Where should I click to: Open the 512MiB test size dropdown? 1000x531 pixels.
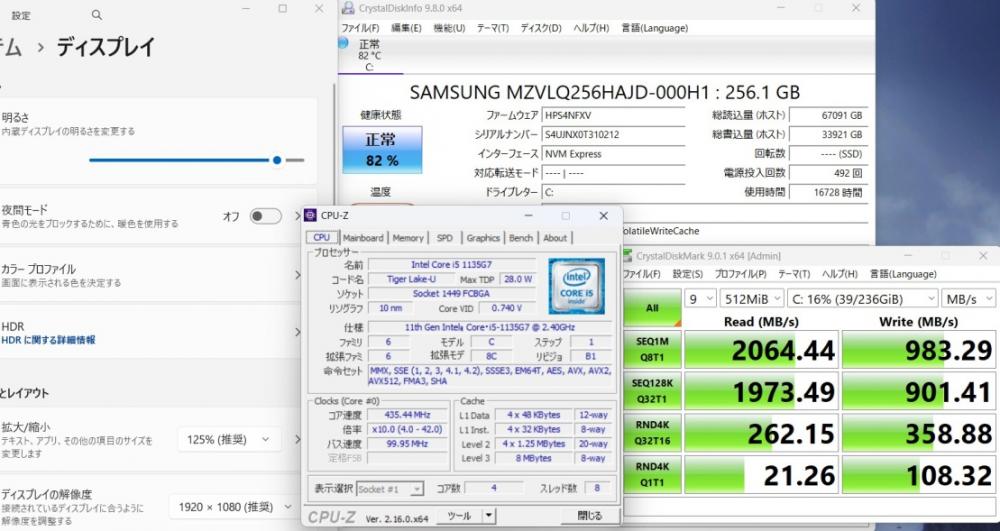[751, 298]
